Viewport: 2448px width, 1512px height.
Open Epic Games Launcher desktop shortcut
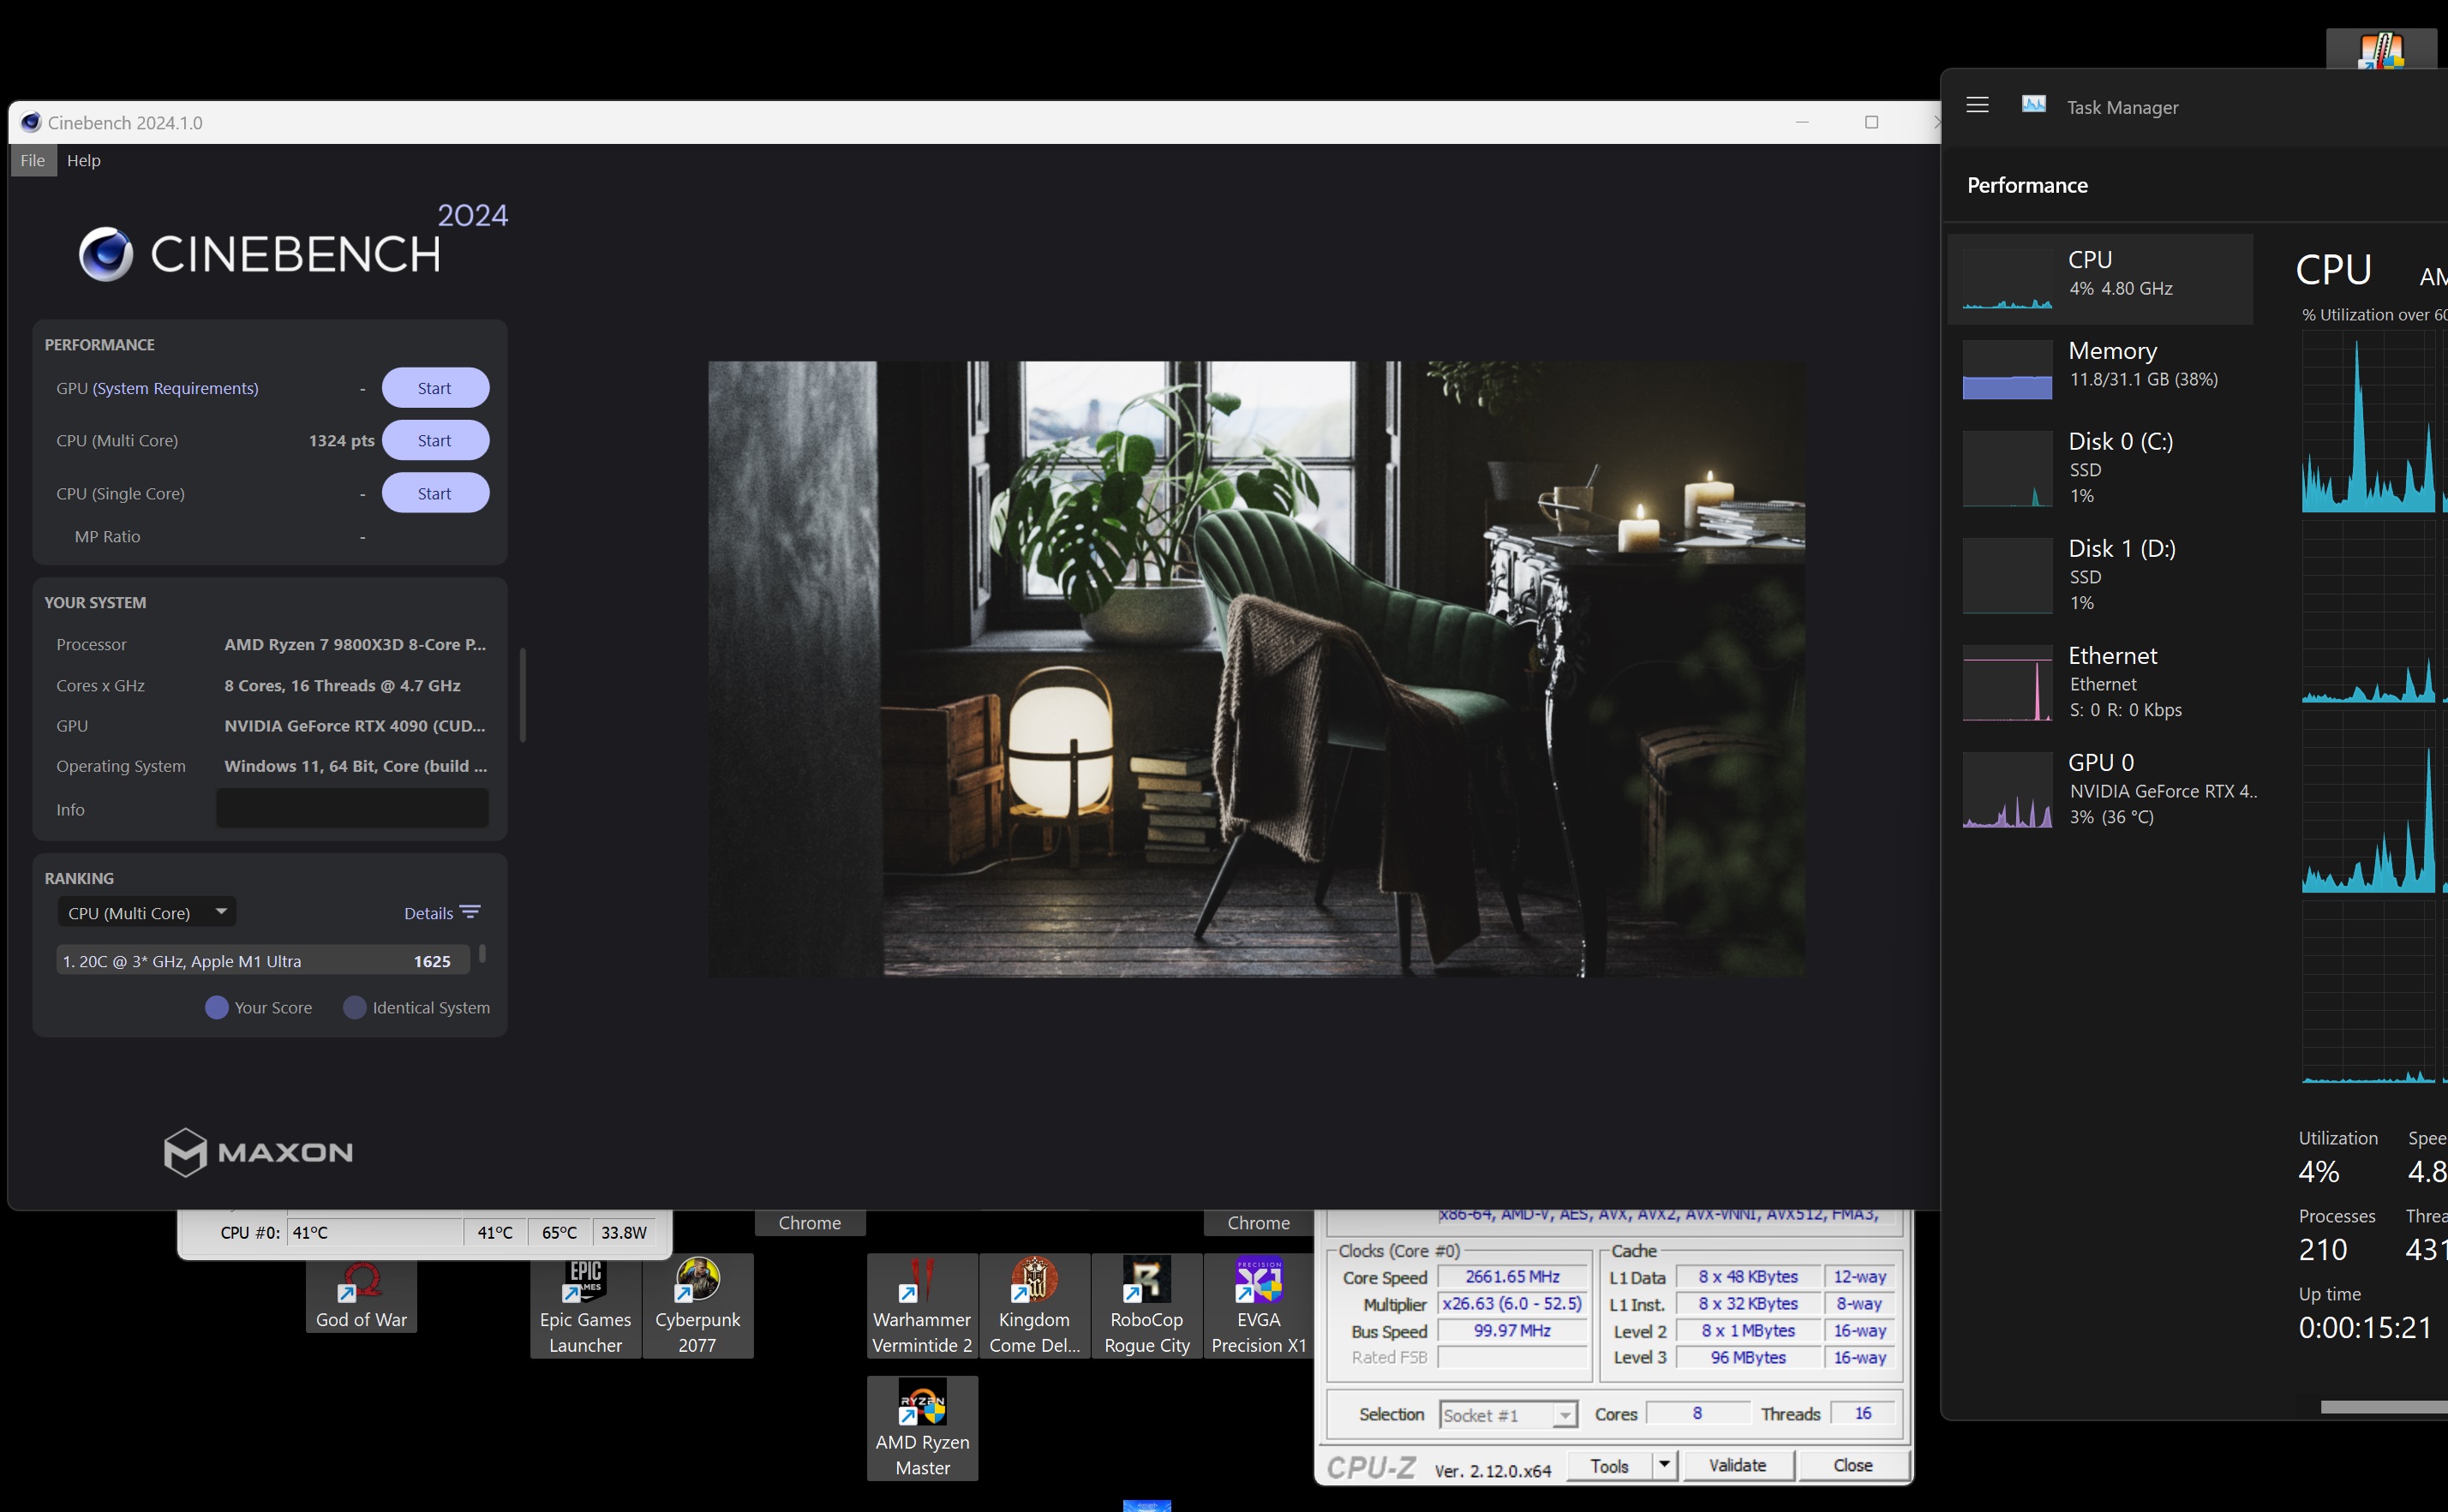(x=585, y=1308)
